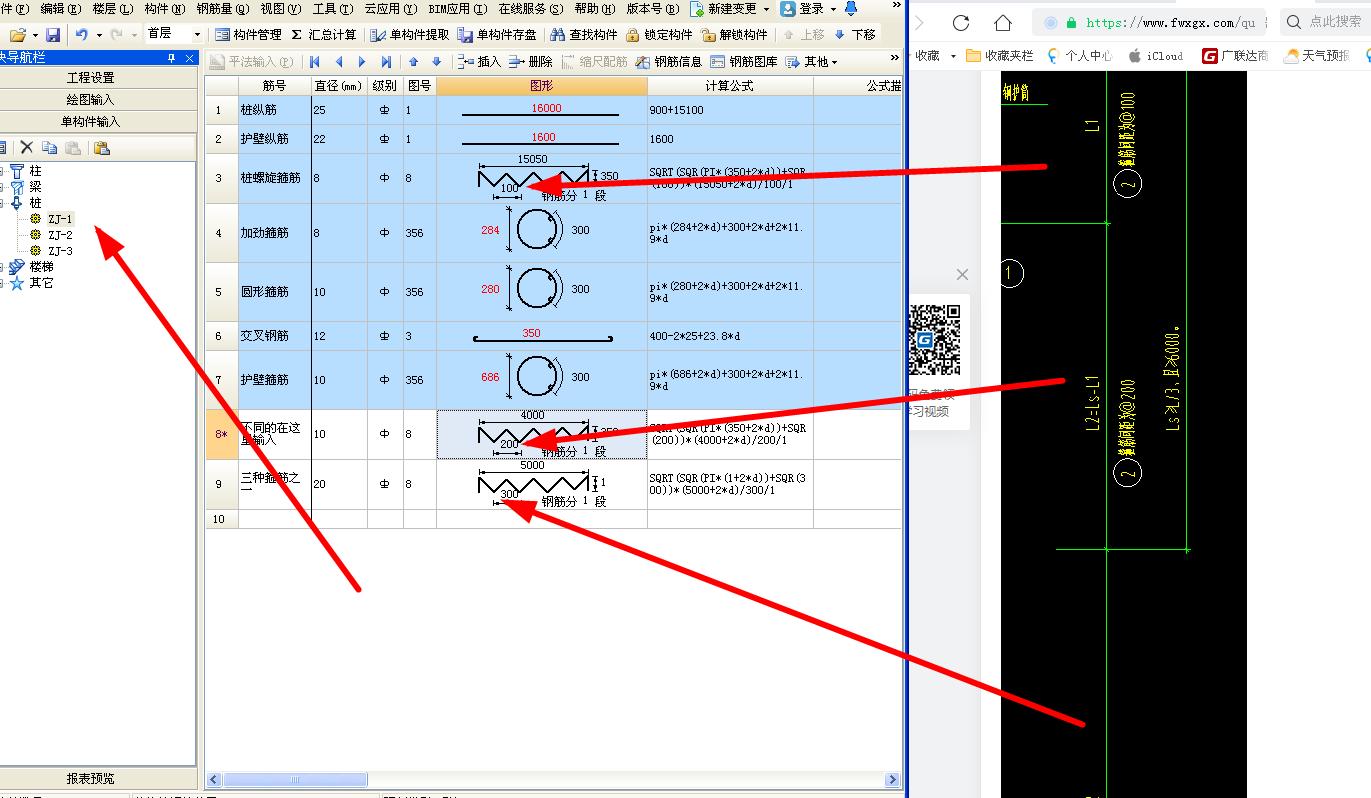Click the move row up arrow icon

tap(413, 62)
